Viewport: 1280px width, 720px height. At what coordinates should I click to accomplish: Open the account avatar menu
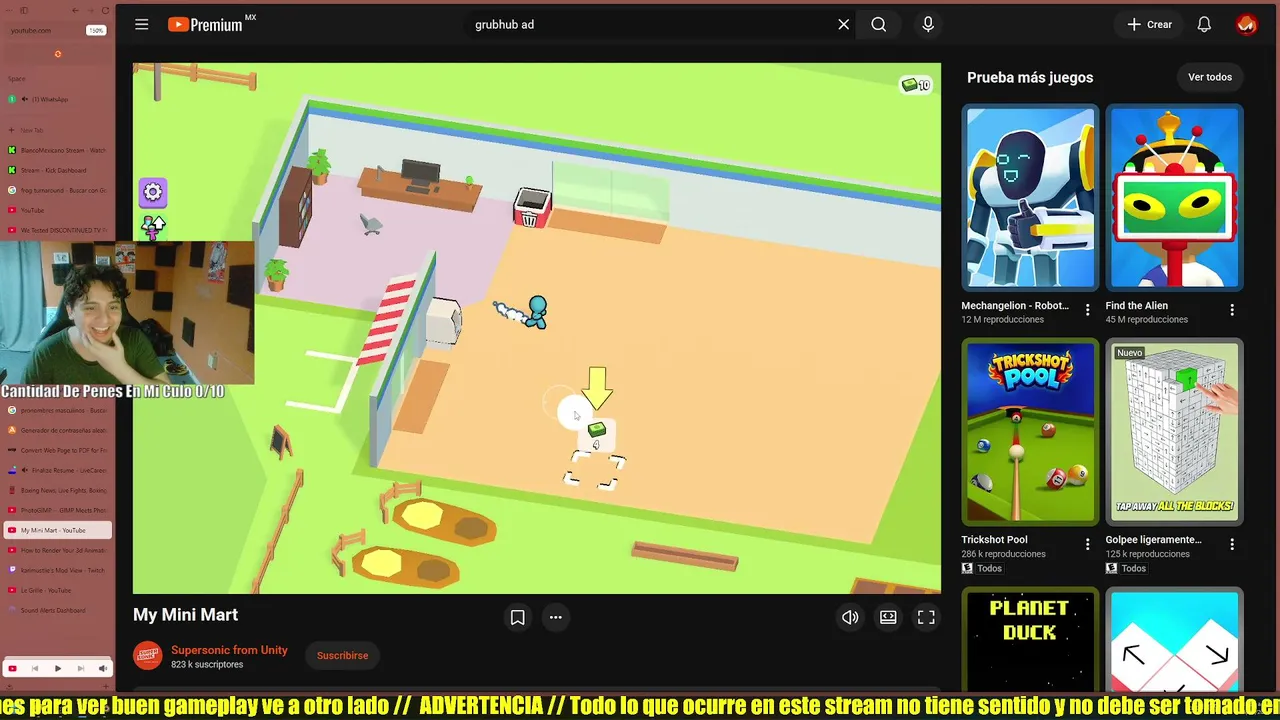click(x=1246, y=25)
